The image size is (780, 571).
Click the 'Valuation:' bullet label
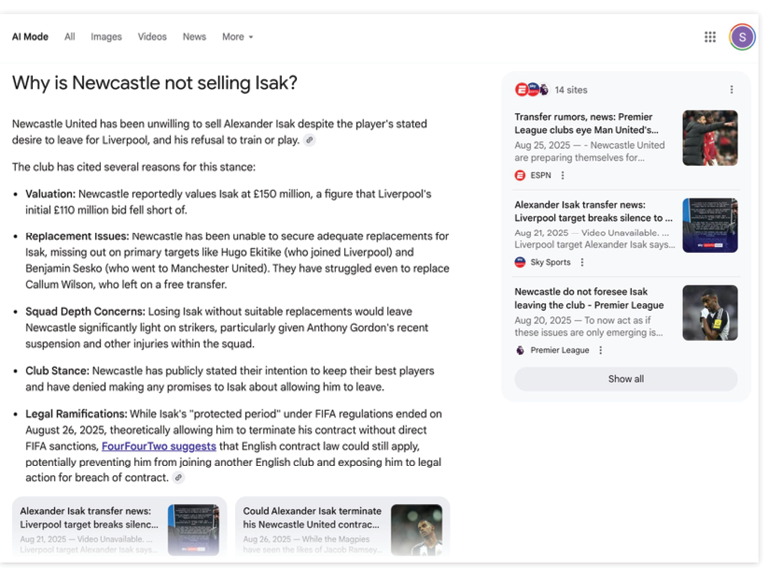[x=50, y=194]
